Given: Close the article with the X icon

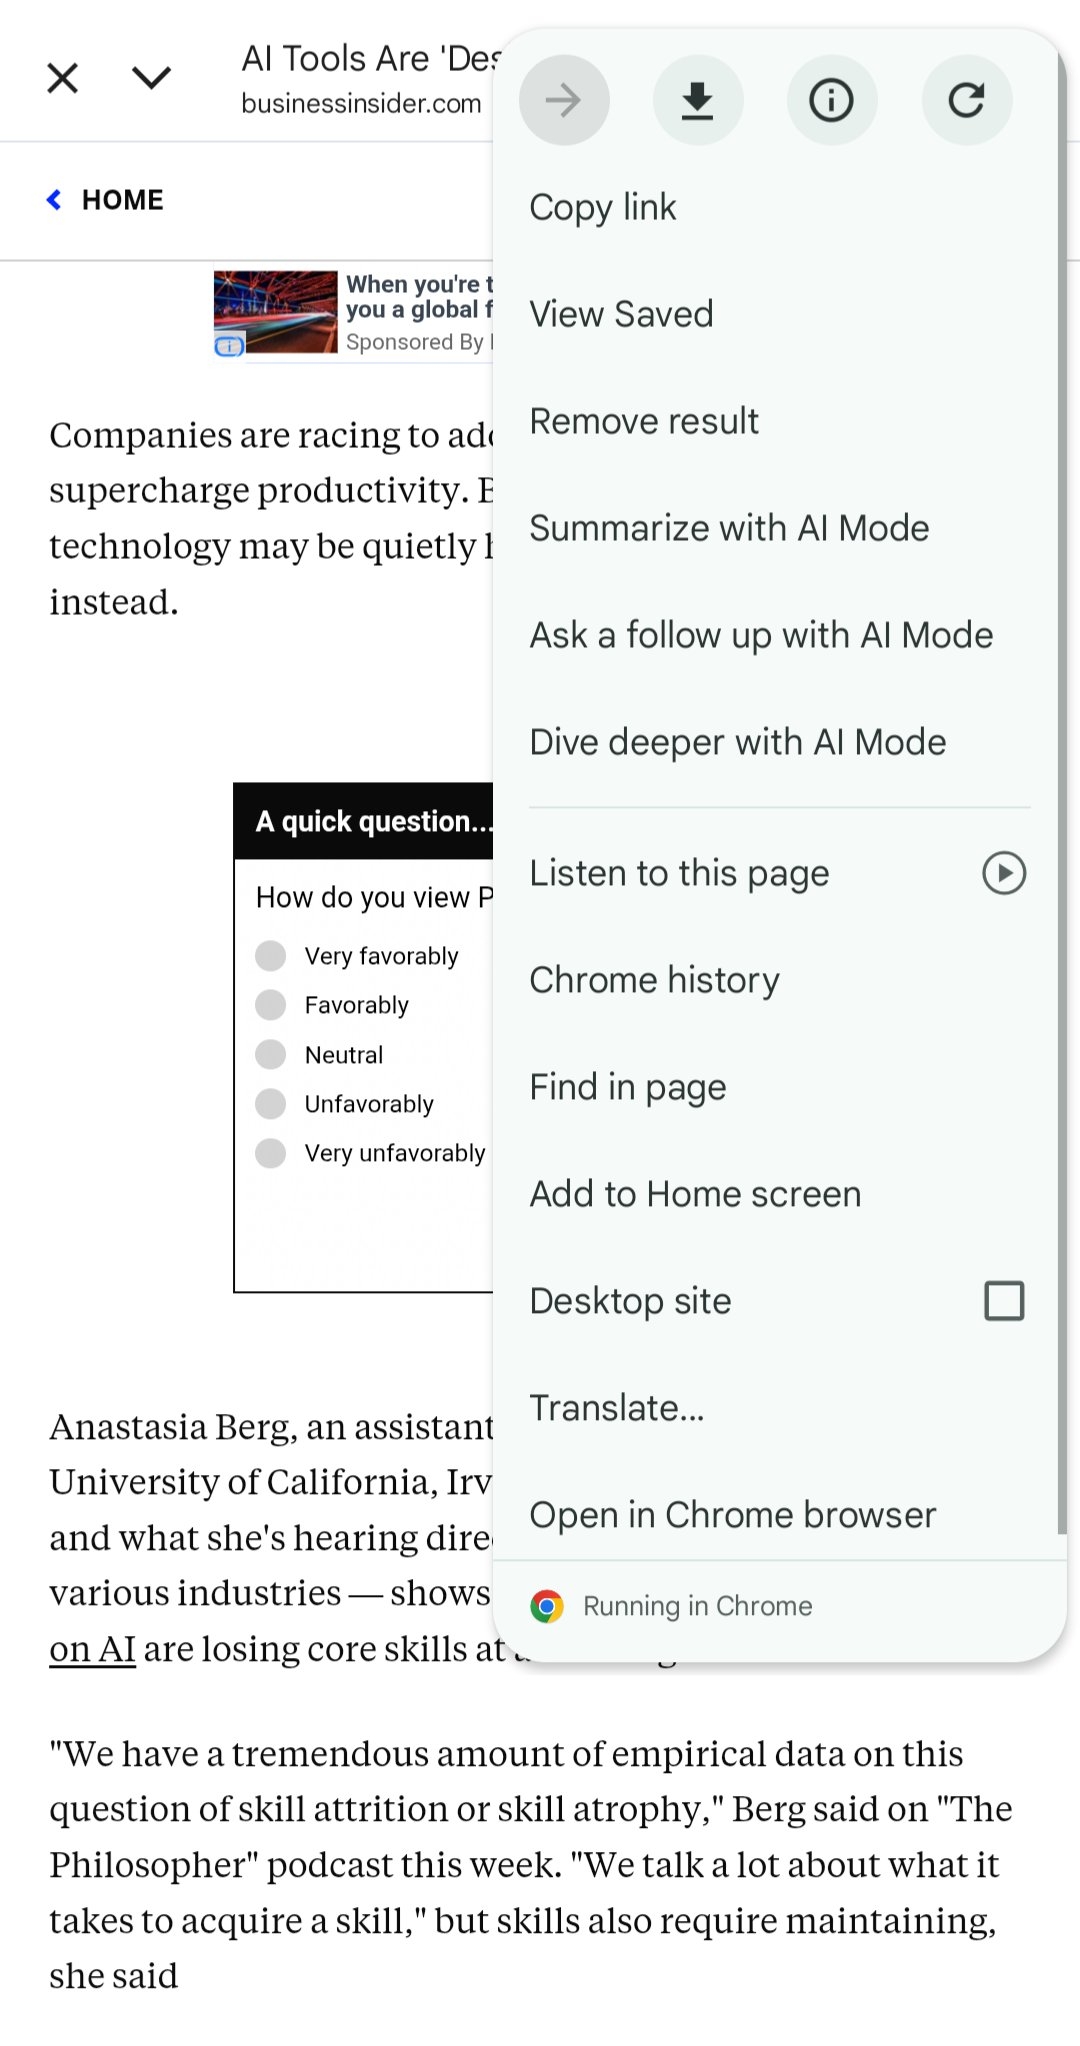Looking at the screenshot, I should click(62, 77).
